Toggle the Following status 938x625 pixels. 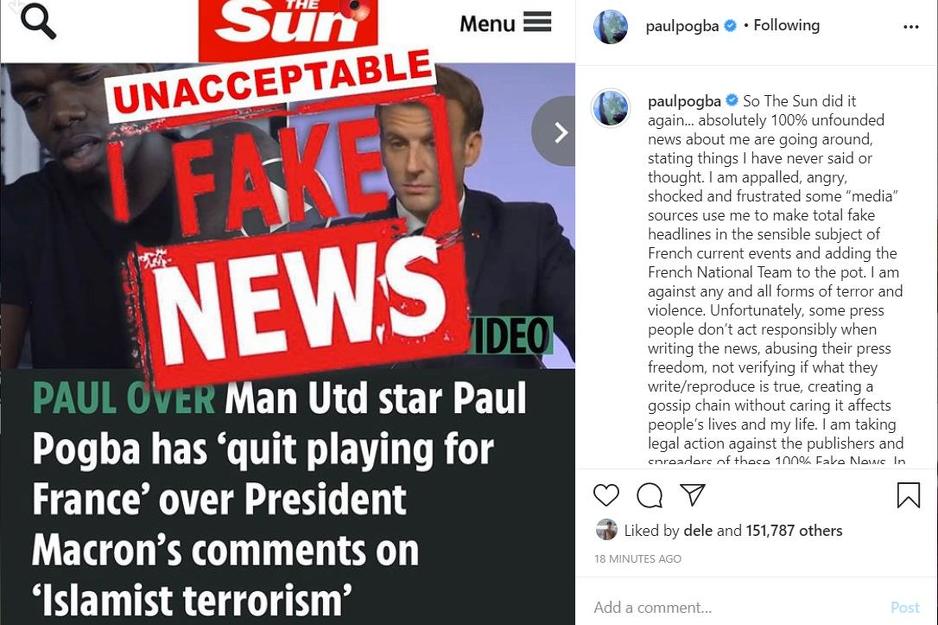786,26
